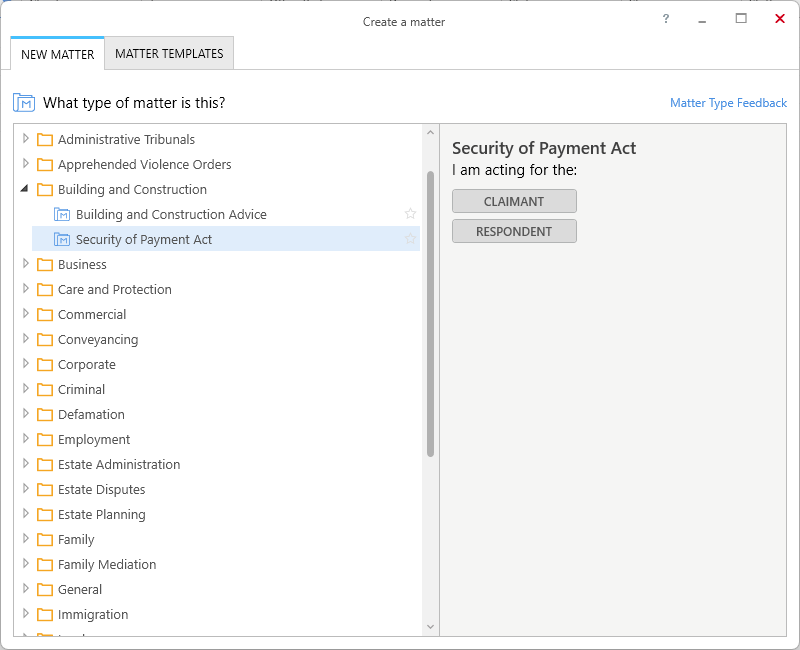800x650 pixels.
Task: Click the Administrative Tribunals folder icon
Action: [45, 139]
